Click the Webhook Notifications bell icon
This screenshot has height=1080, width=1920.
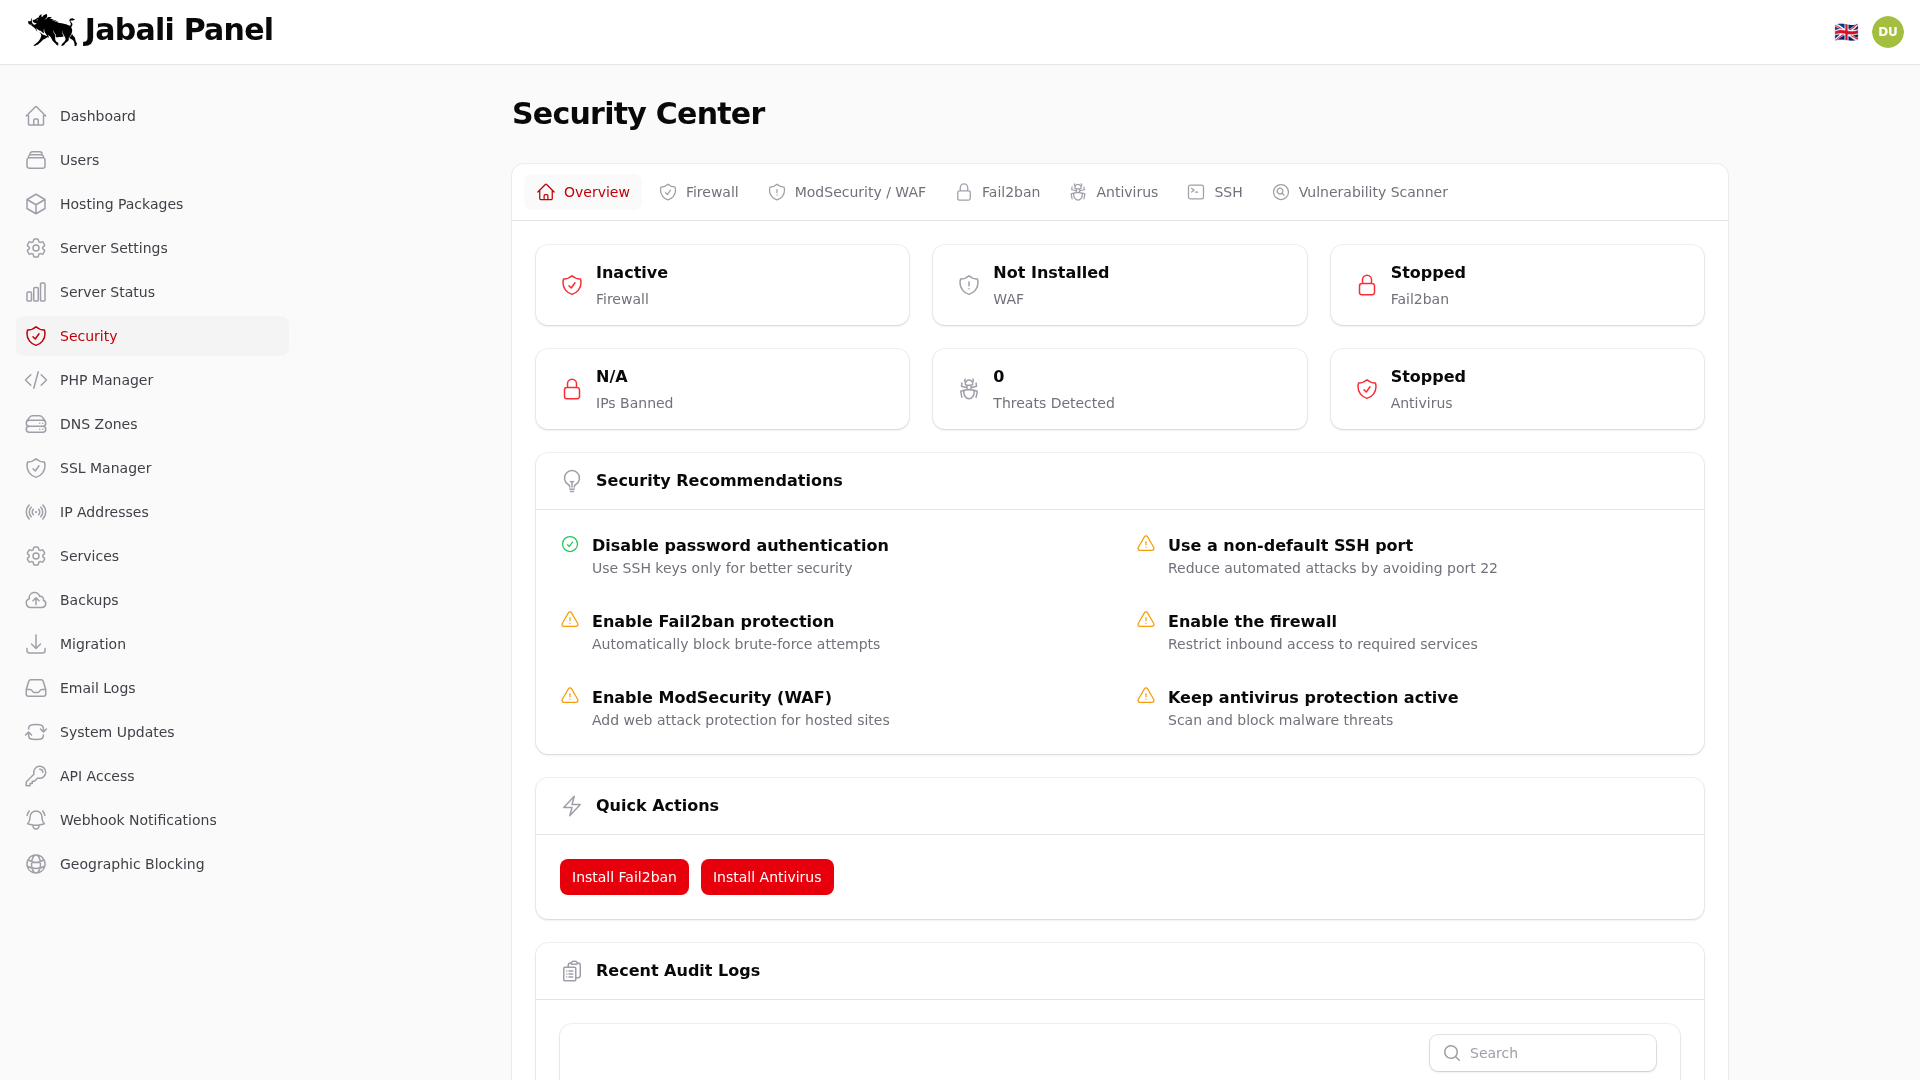tap(36, 819)
